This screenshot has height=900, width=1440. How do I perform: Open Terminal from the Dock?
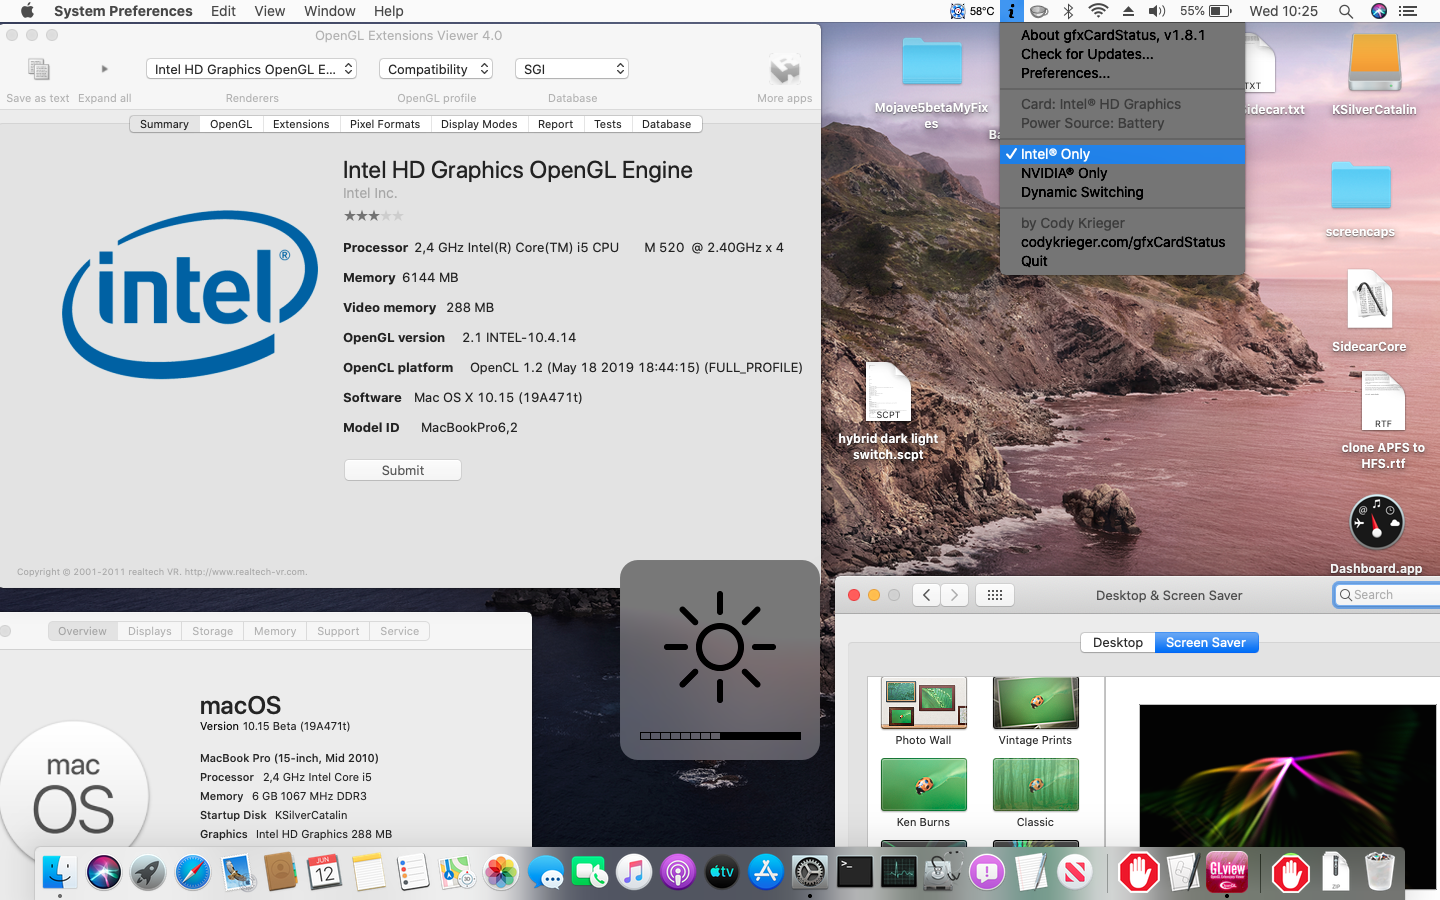855,872
